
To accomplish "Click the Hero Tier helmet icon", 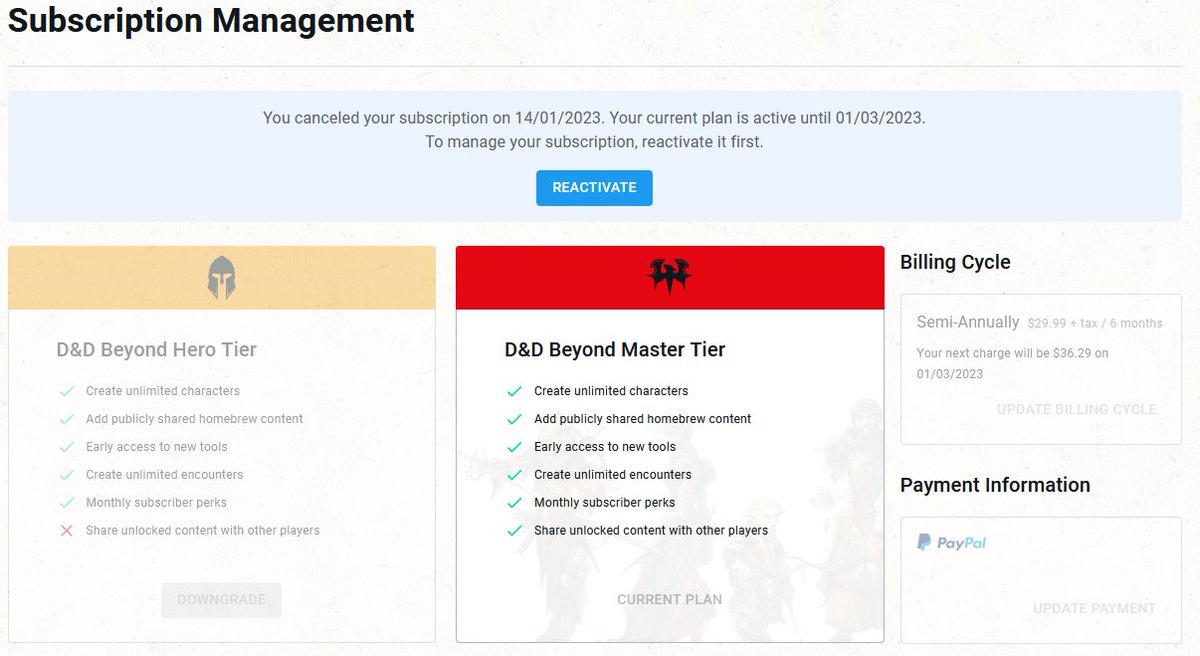I will [x=222, y=277].
